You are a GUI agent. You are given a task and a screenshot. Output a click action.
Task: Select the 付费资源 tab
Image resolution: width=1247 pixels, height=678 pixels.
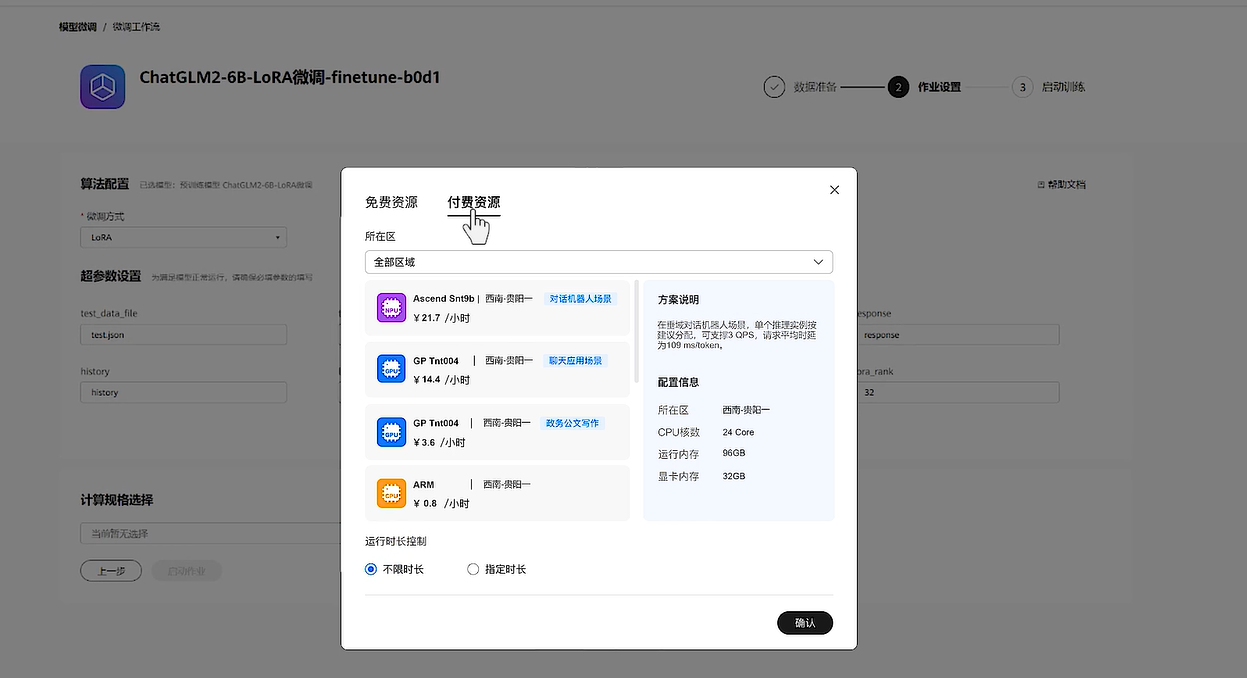click(x=474, y=202)
